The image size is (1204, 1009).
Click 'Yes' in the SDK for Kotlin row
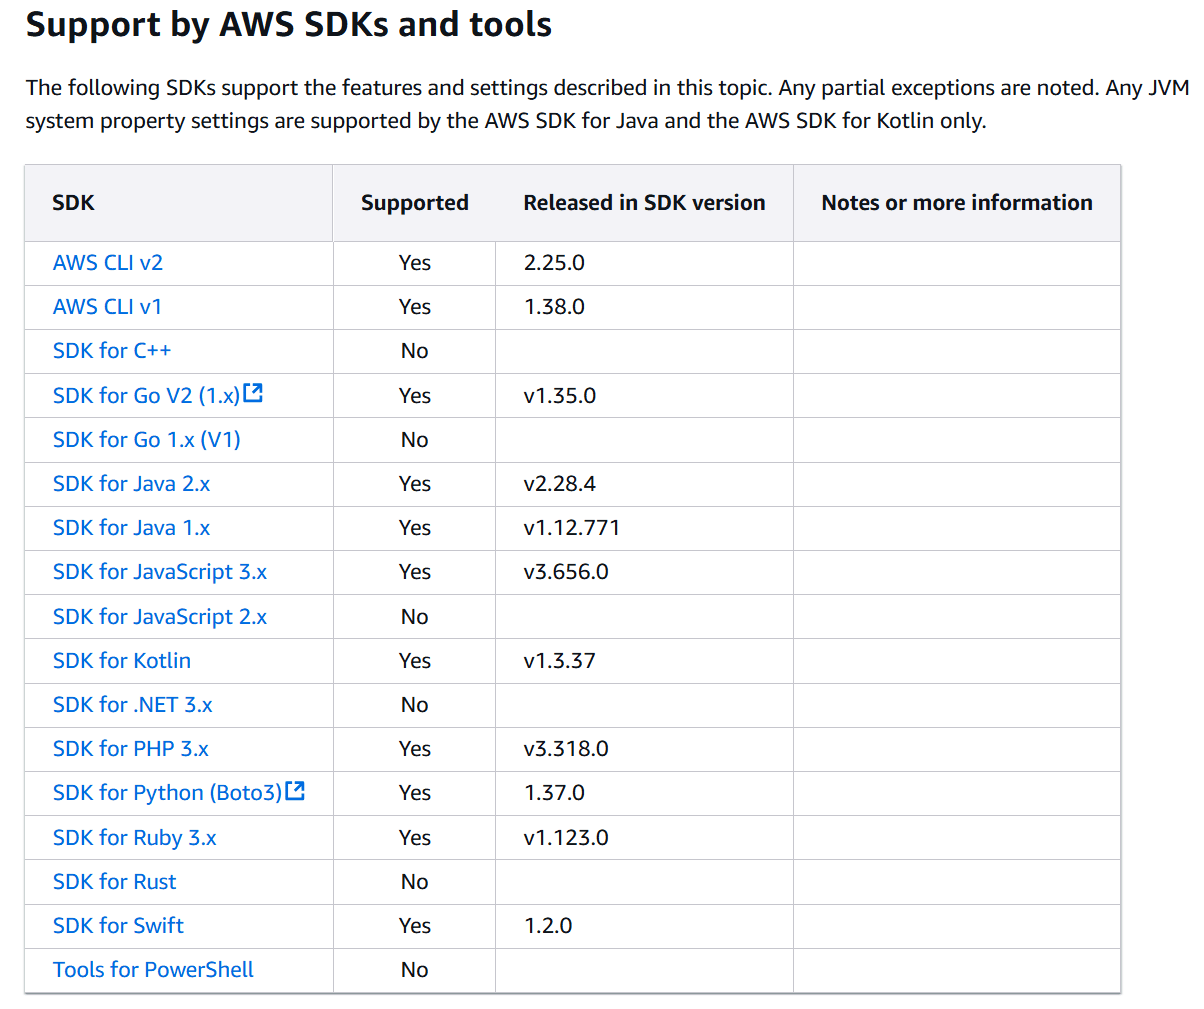(414, 661)
